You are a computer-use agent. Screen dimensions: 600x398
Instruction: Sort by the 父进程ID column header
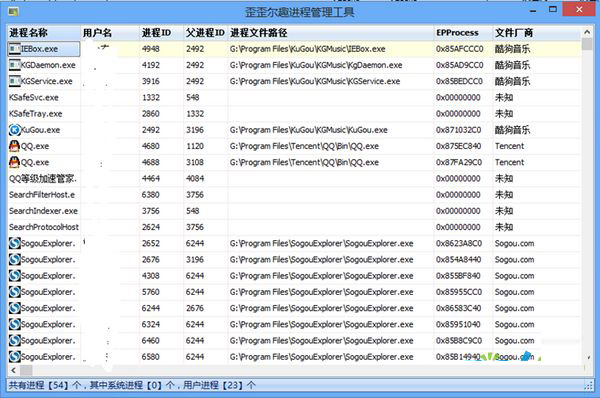click(x=205, y=33)
